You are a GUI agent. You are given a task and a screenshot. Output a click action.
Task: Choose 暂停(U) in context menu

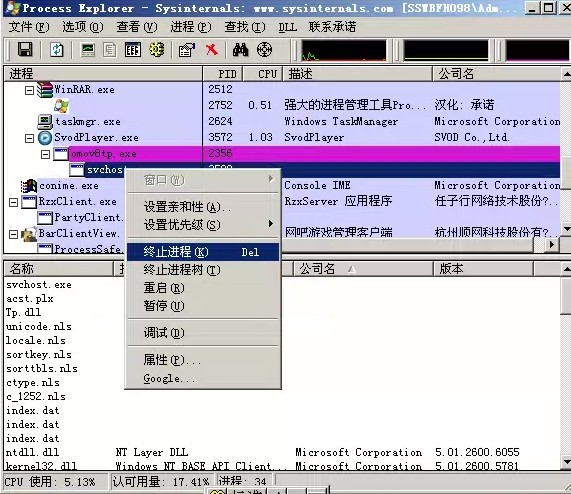(203, 305)
